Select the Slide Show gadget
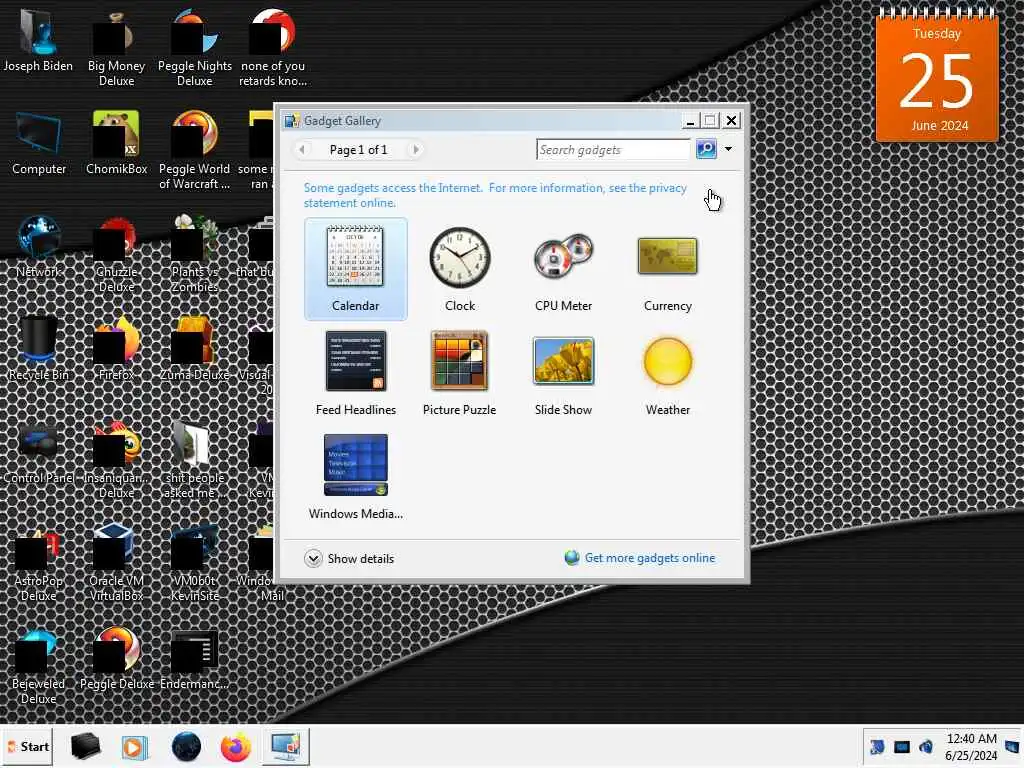This screenshot has height=768, width=1024. [x=563, y=373]
